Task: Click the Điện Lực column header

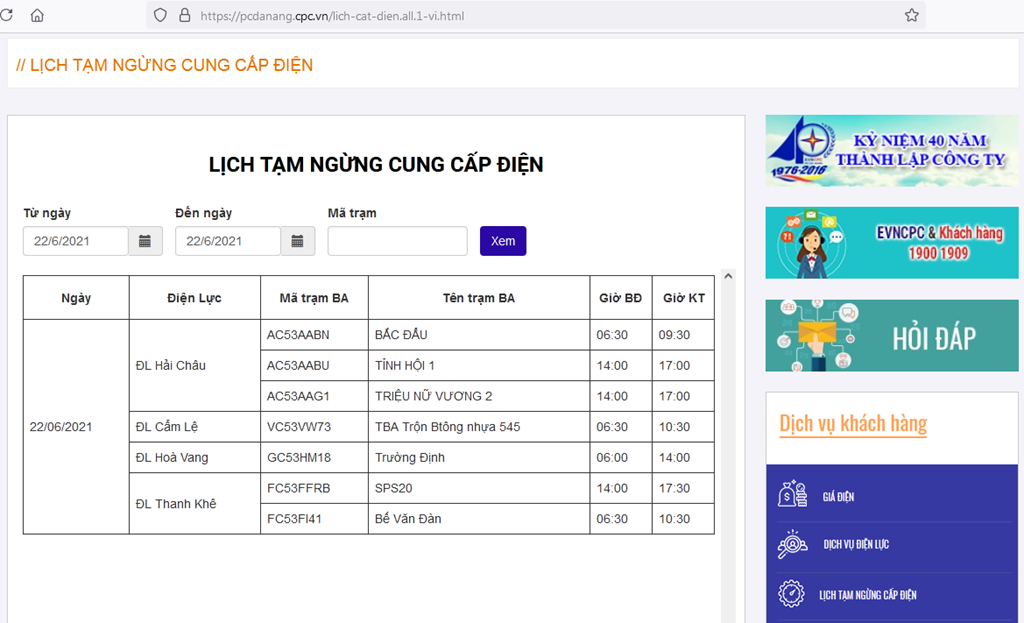Action: (195, 298)
